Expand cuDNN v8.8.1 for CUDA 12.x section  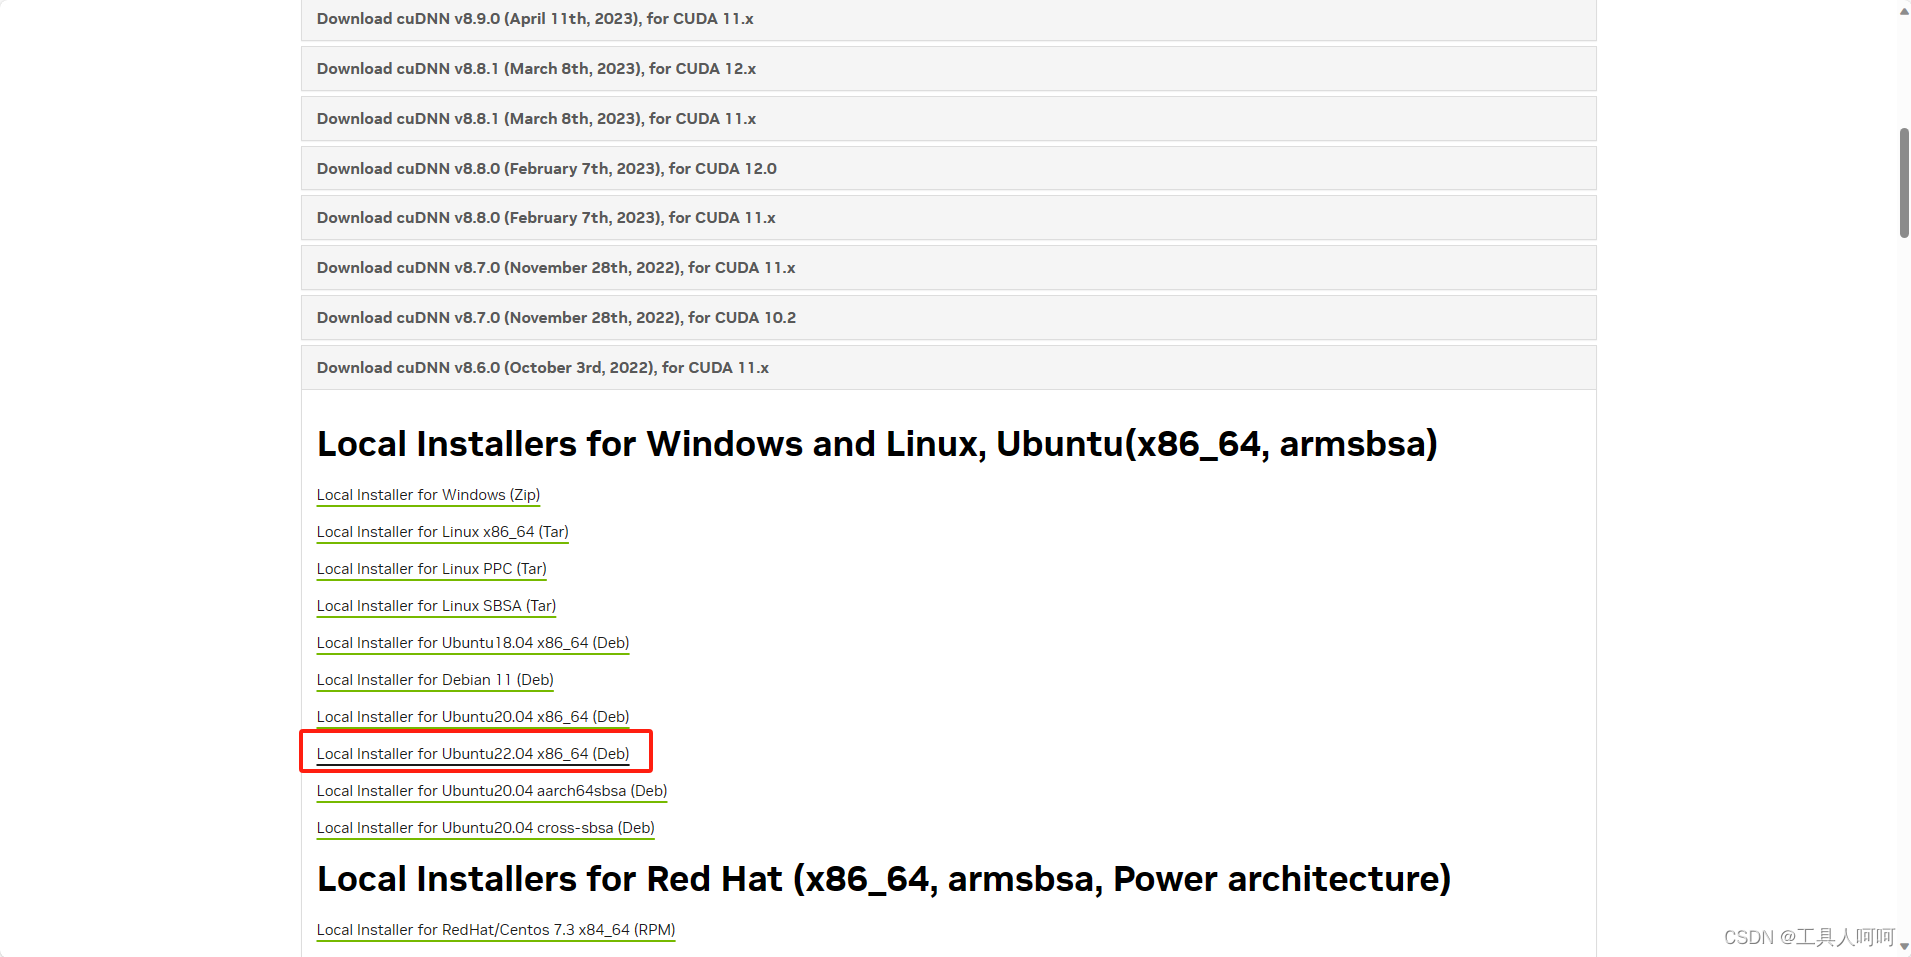[948, 69]
